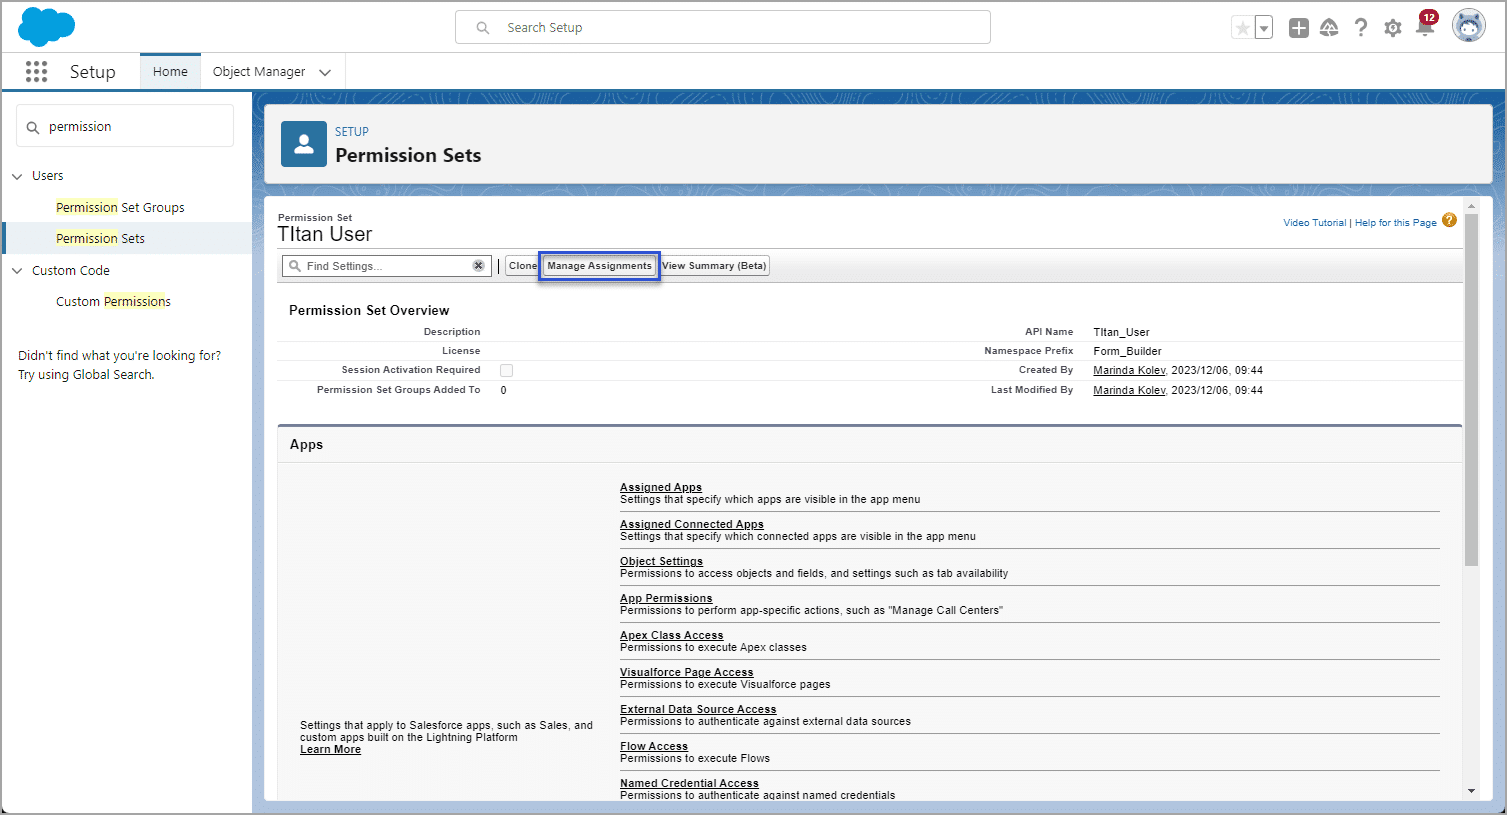View notifications by clicking the bell icon
1507x815 pixels.
1425,27
